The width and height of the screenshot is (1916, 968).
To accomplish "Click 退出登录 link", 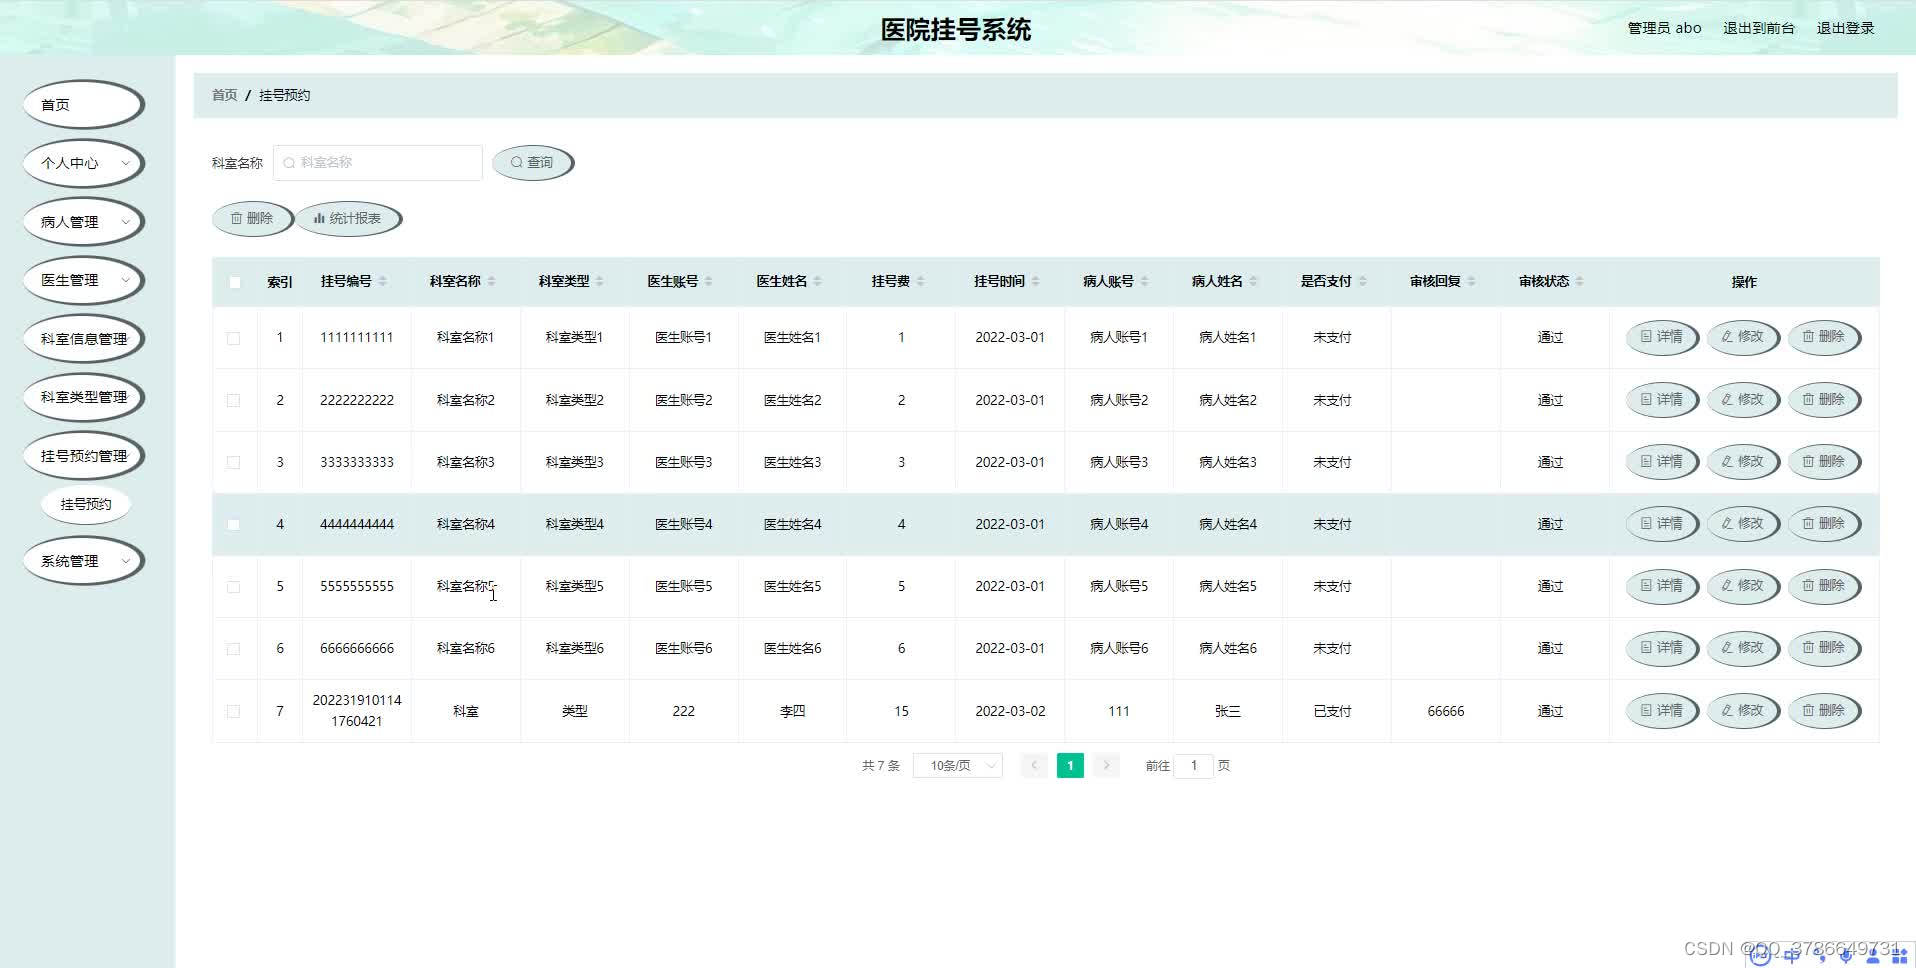I will (x=1845, y=28).
